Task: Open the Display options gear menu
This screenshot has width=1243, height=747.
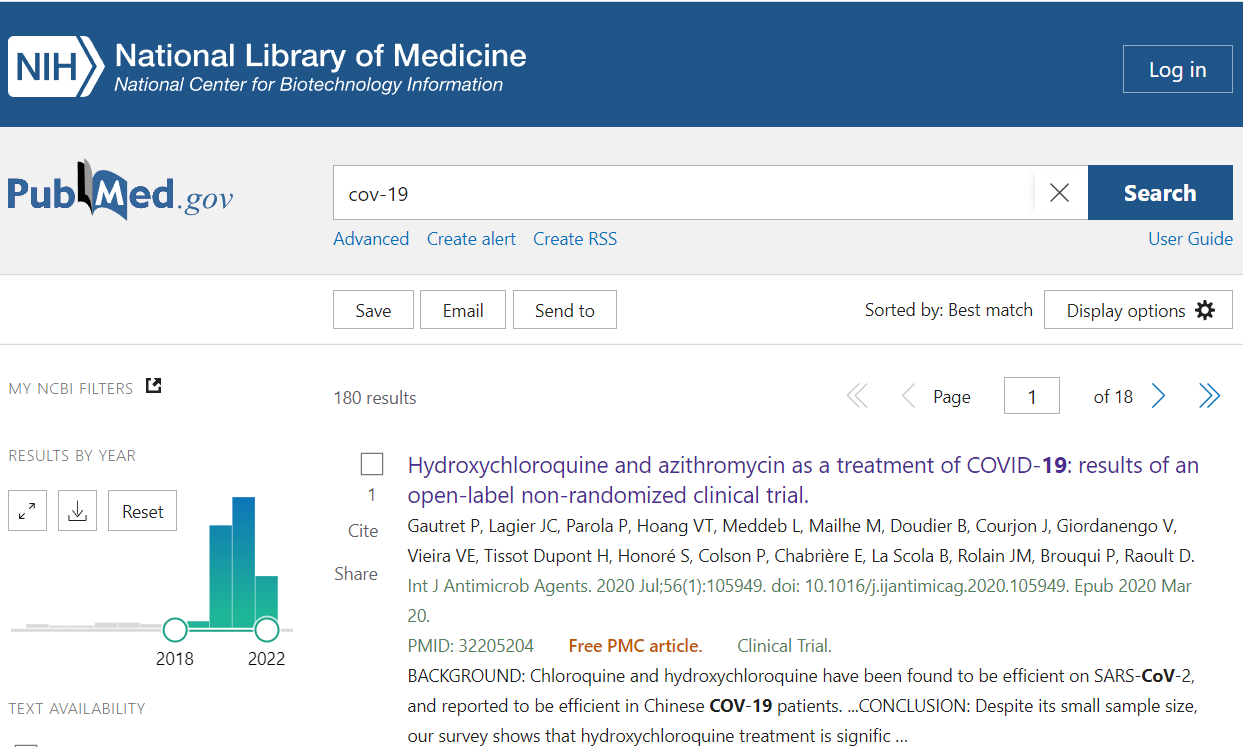Action: click(1138, 310)
